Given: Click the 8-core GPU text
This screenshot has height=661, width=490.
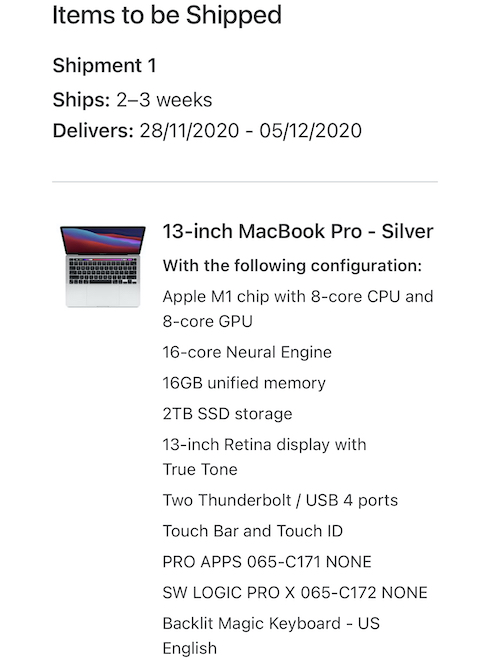Looking at the screenshot, I should coord(207,322).
